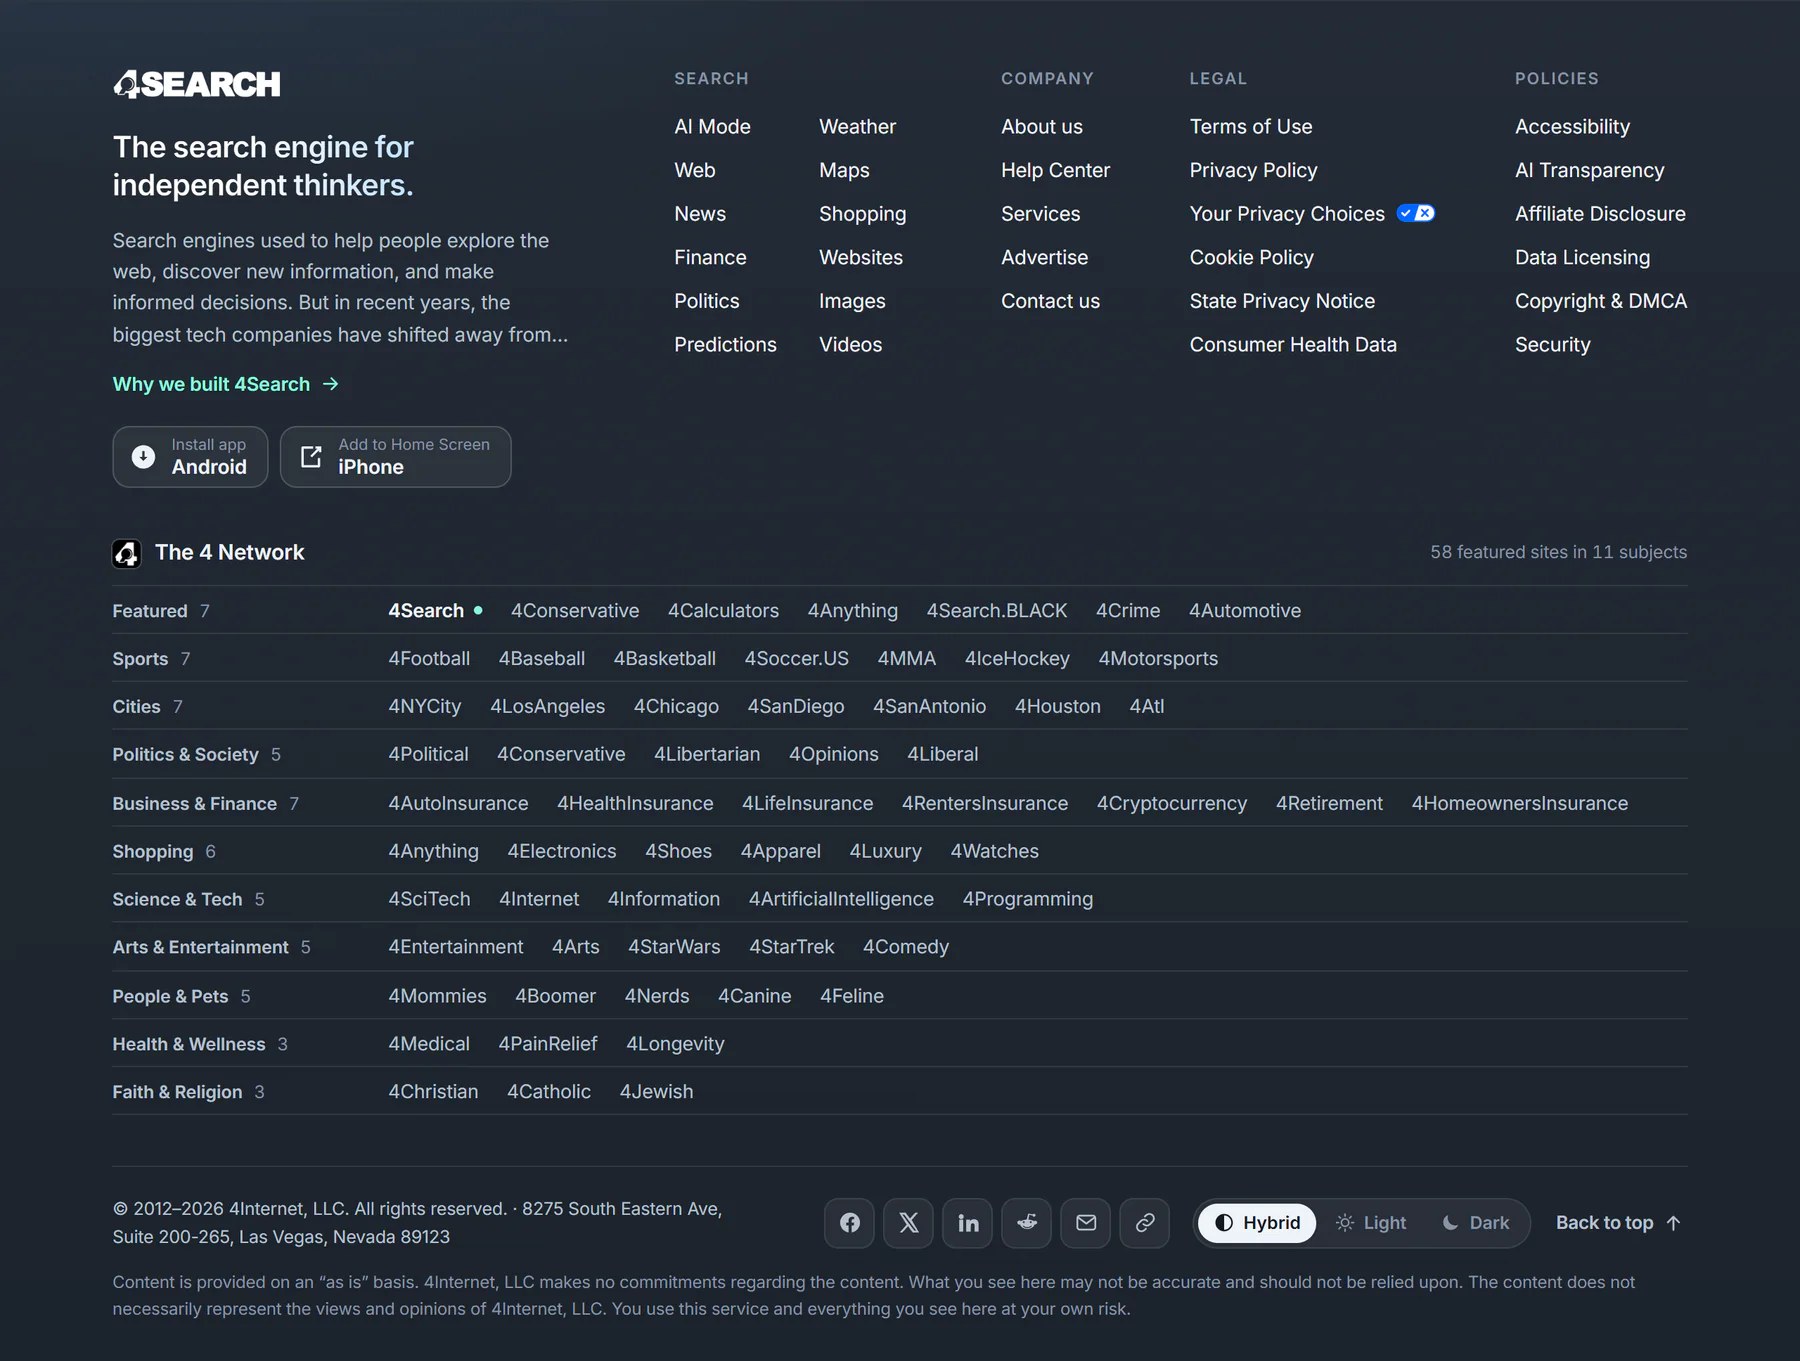This screenshot has height=1361, width=1800.
Task: Open Why we built 4Search link
Action: pos(226,384)
